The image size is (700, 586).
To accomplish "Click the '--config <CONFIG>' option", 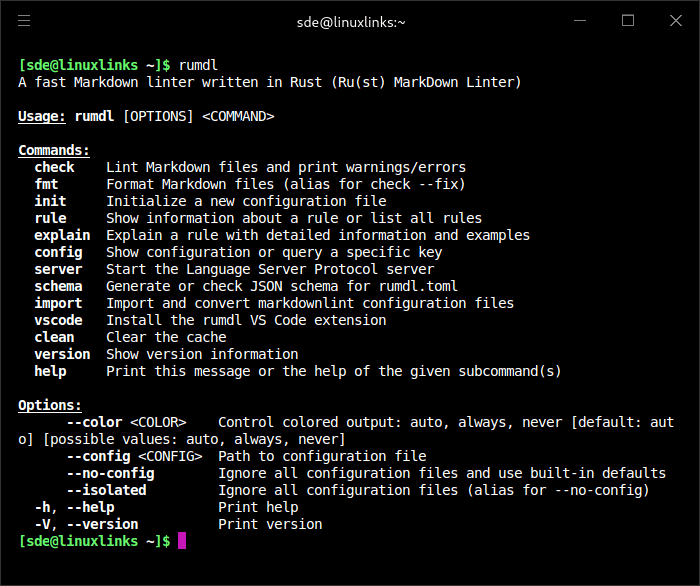I will pyautogui.click(x=135, y=456).
